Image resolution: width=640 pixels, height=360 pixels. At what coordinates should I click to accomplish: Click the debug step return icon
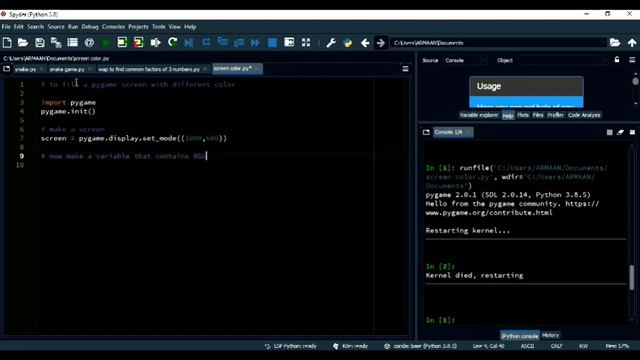[239, 42]
